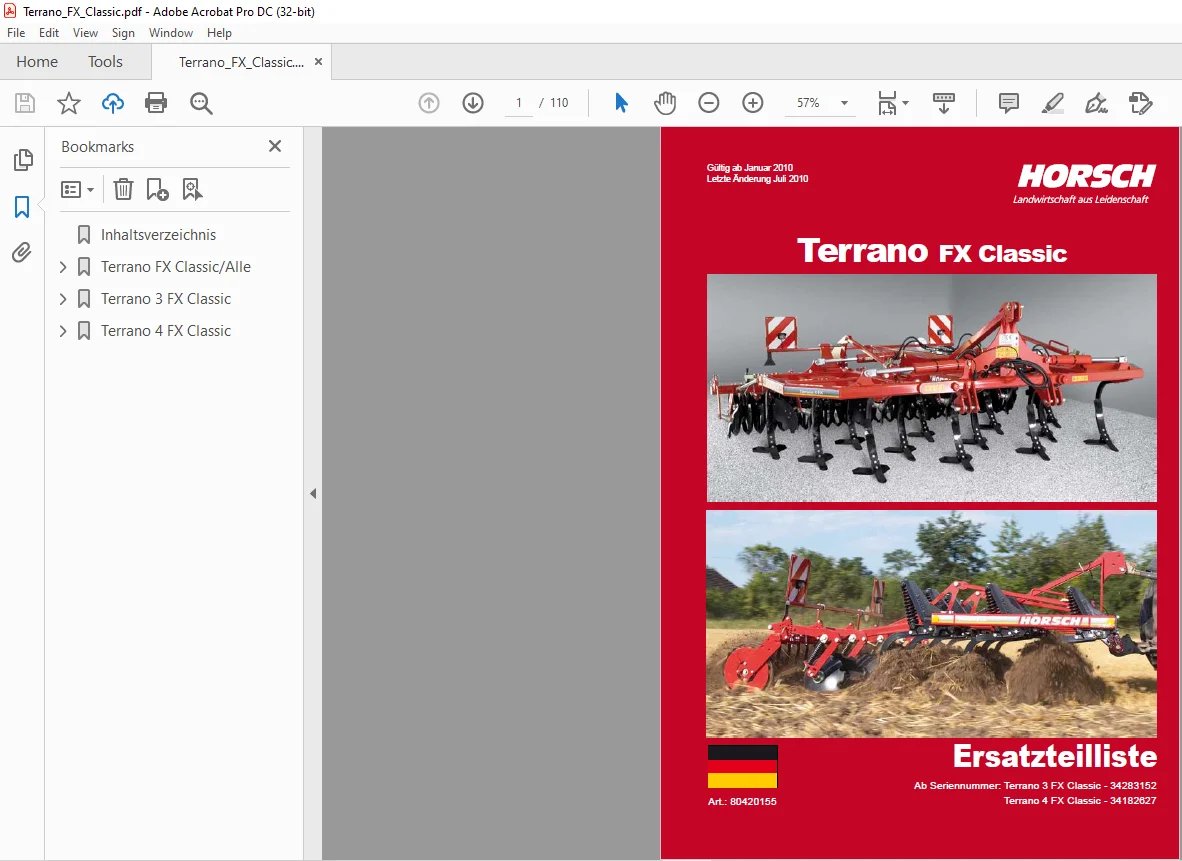Screen dimensions: 1182x861
Task: Open the Sign menu
Action: [123, 33]
